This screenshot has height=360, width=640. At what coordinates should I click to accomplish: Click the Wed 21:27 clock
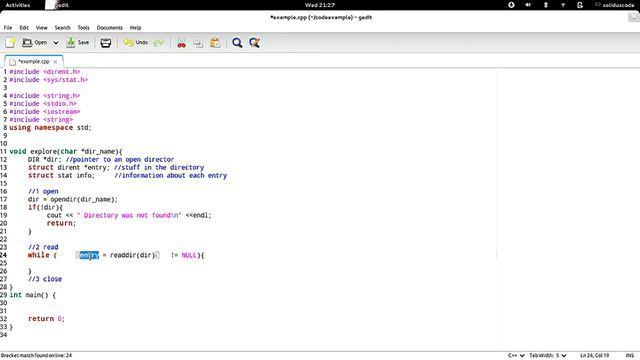(320, 5)
